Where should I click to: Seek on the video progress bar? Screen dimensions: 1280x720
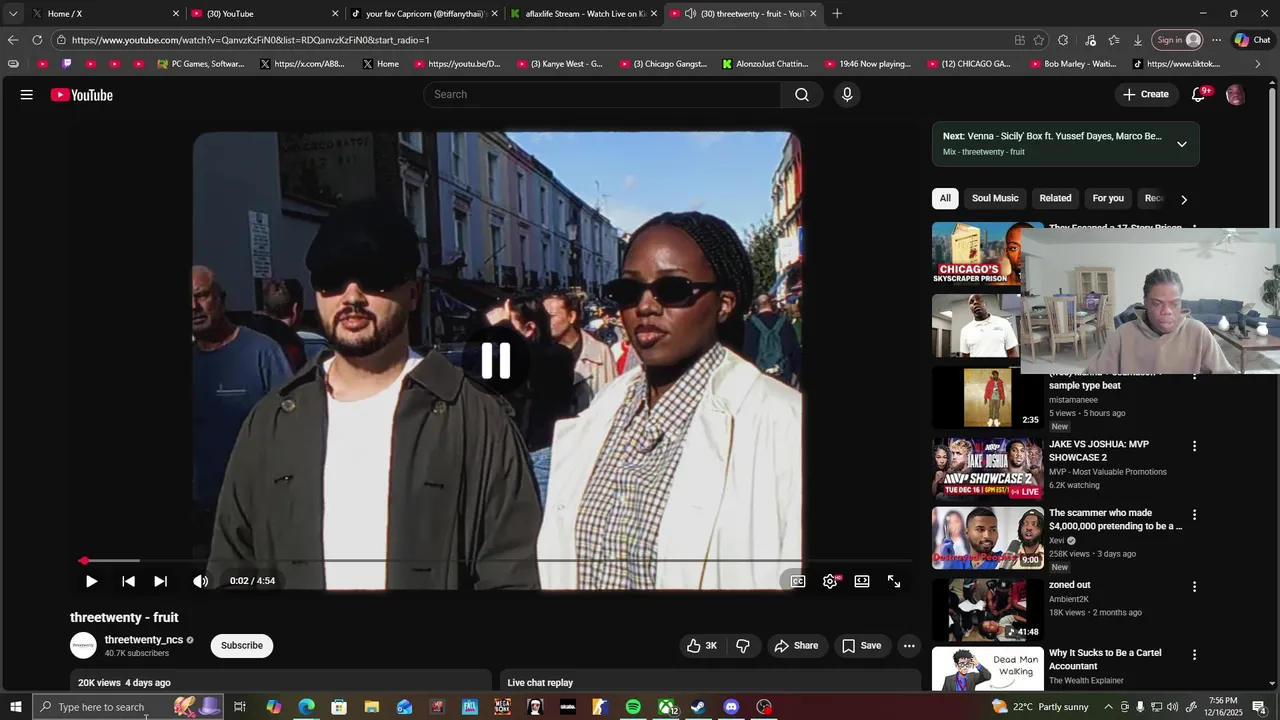[495, 561]
